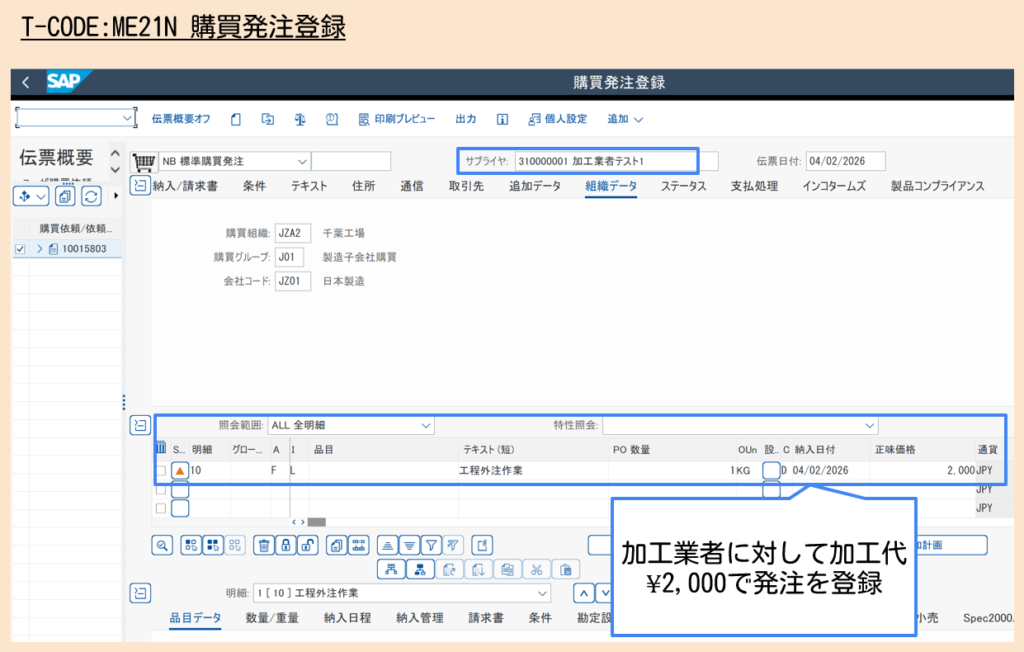
Task: Click the 出力 button in the toolbar
Action: tap(465, 118)
